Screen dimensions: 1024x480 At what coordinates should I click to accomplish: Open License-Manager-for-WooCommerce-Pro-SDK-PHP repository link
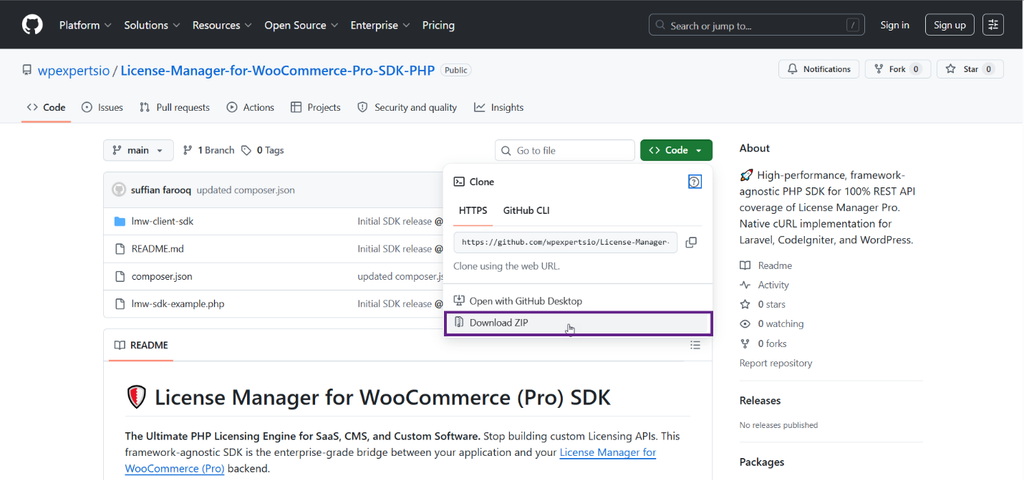[278, 71]
